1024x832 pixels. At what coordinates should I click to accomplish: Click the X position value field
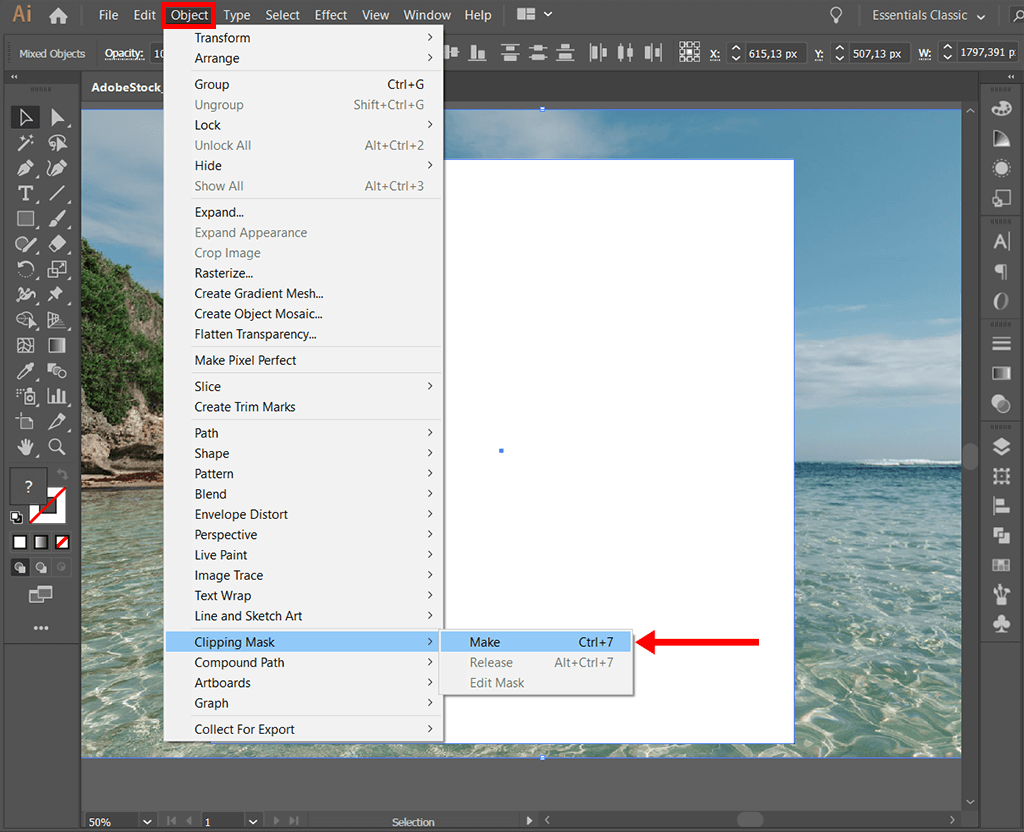[775, 54]
